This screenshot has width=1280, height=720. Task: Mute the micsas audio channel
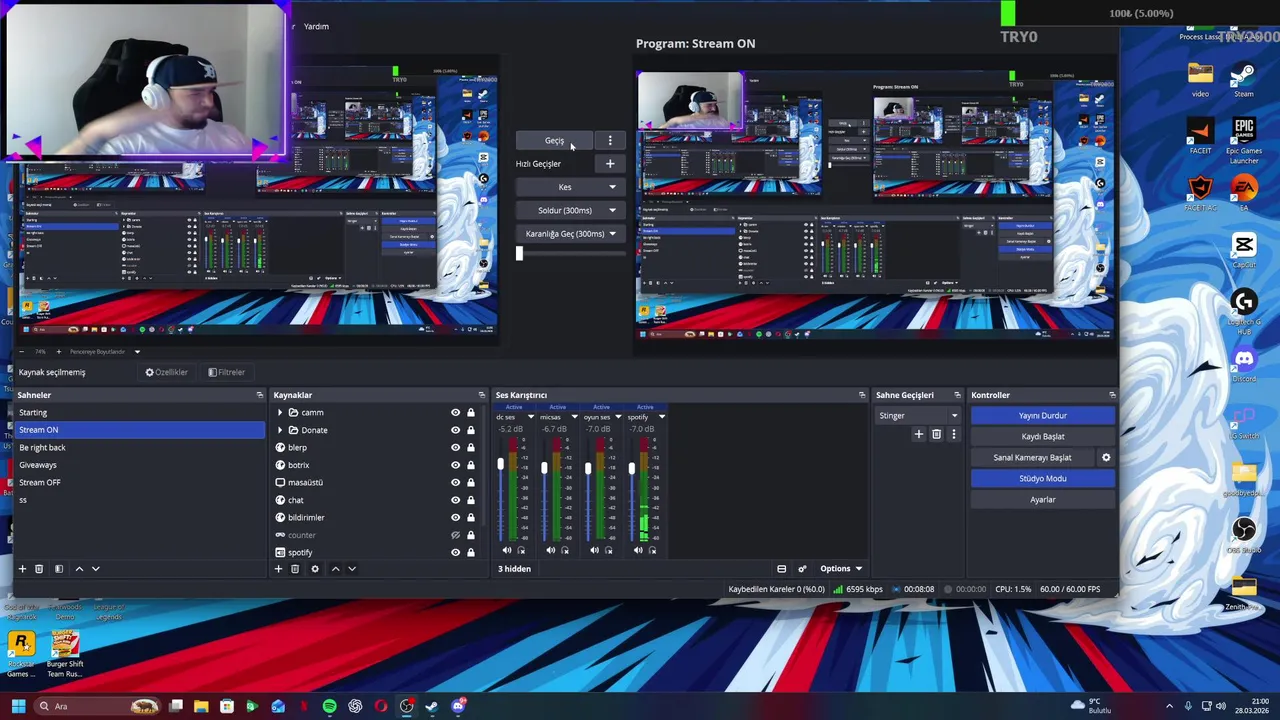pyautogui.click(x=551, y=550)
